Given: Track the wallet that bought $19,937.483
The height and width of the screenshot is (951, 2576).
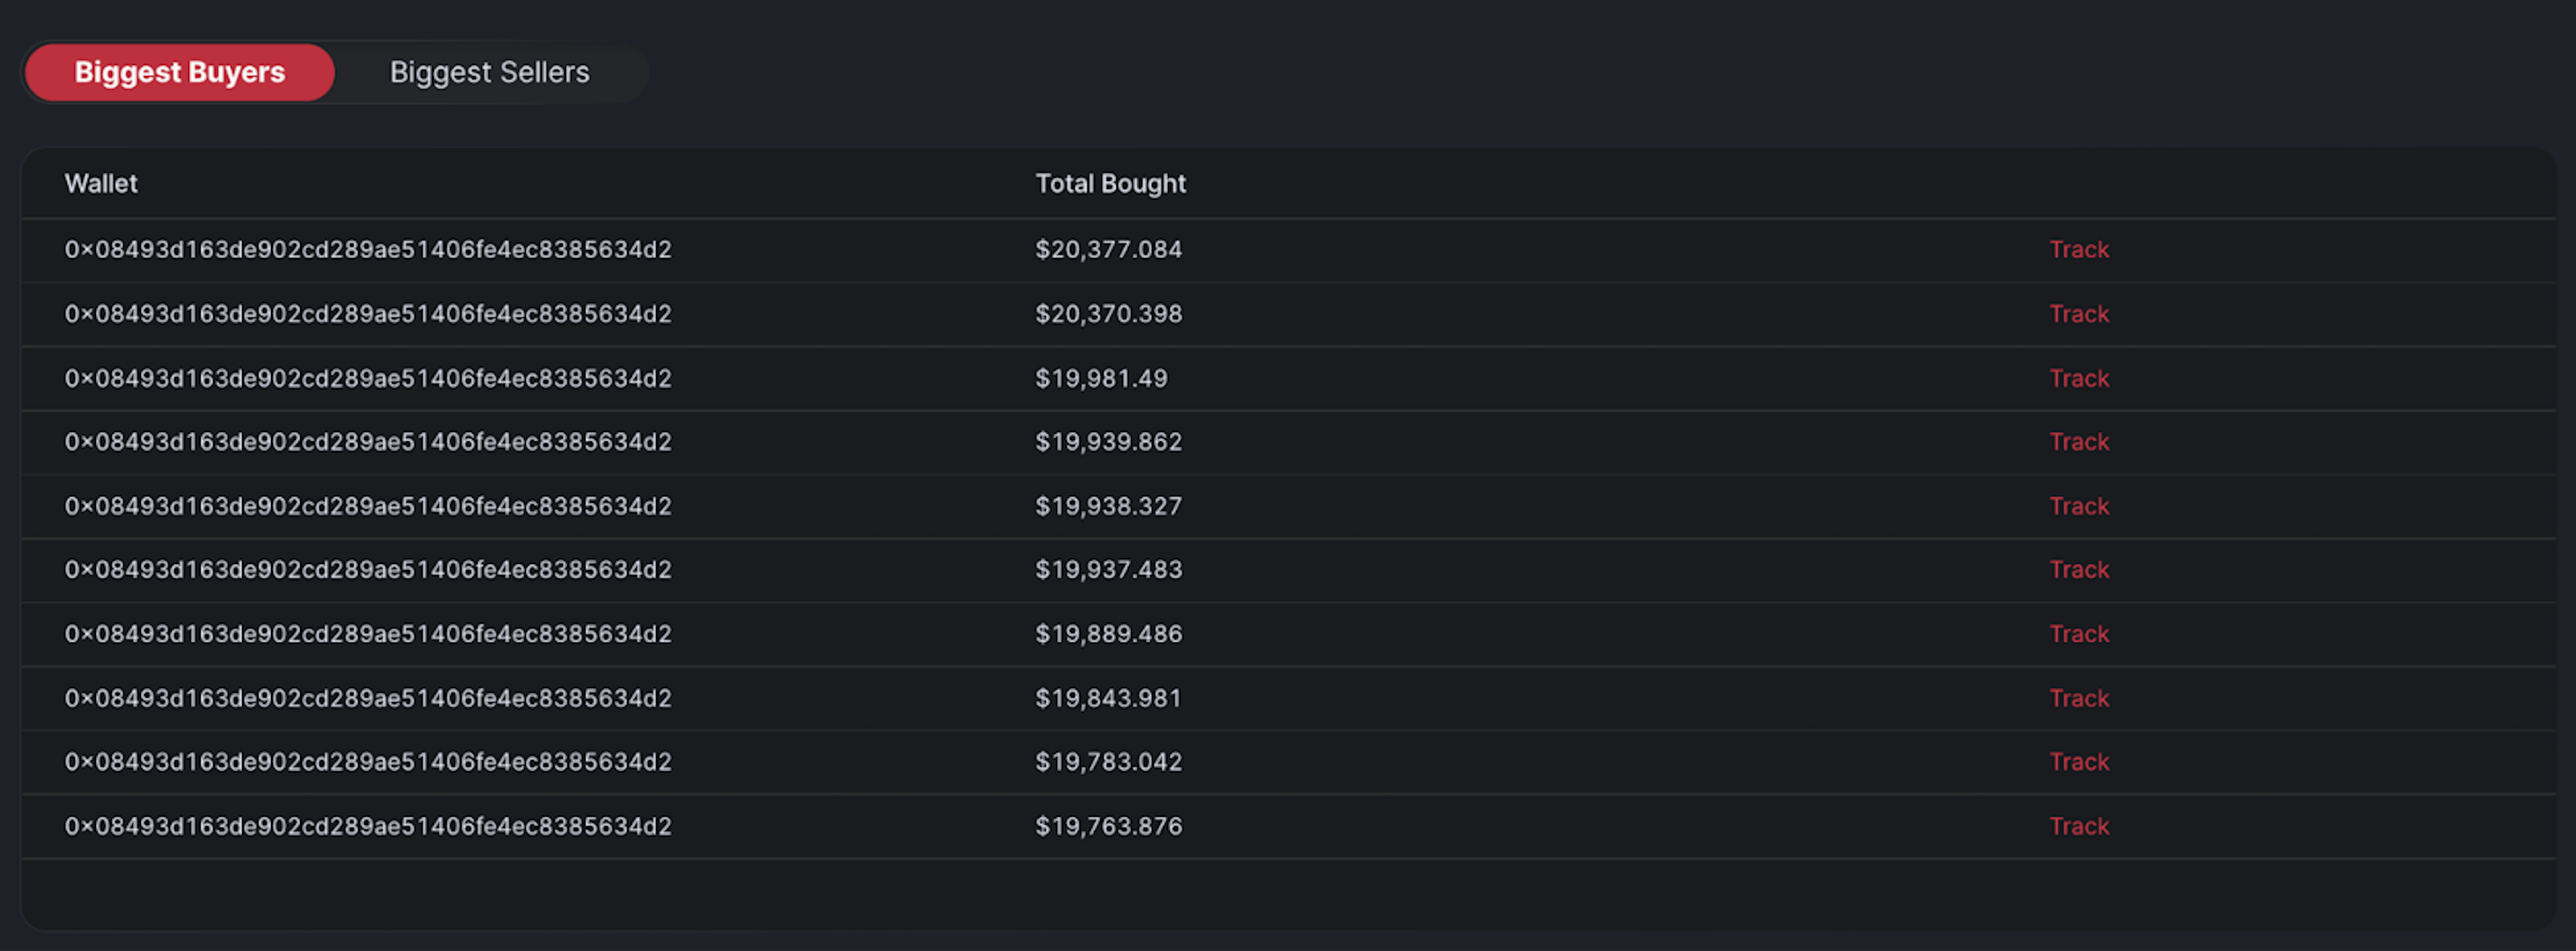Looking at the screenshot, I should tap(2079, 570).
